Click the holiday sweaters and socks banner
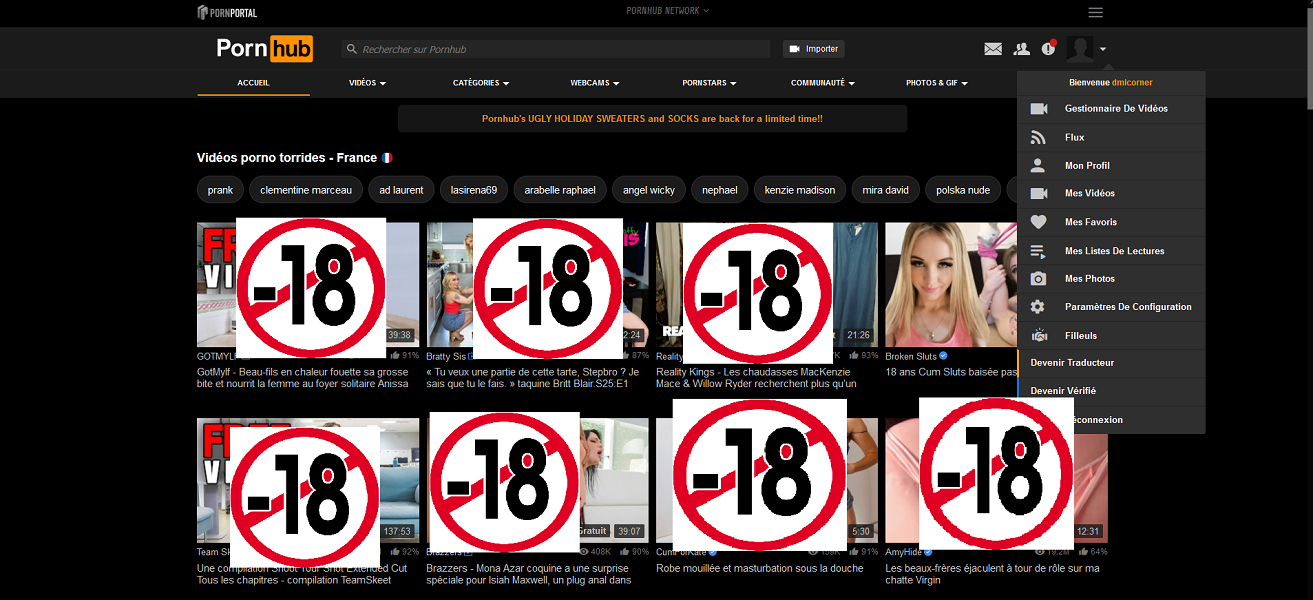1313x600 pixels. 652,119
